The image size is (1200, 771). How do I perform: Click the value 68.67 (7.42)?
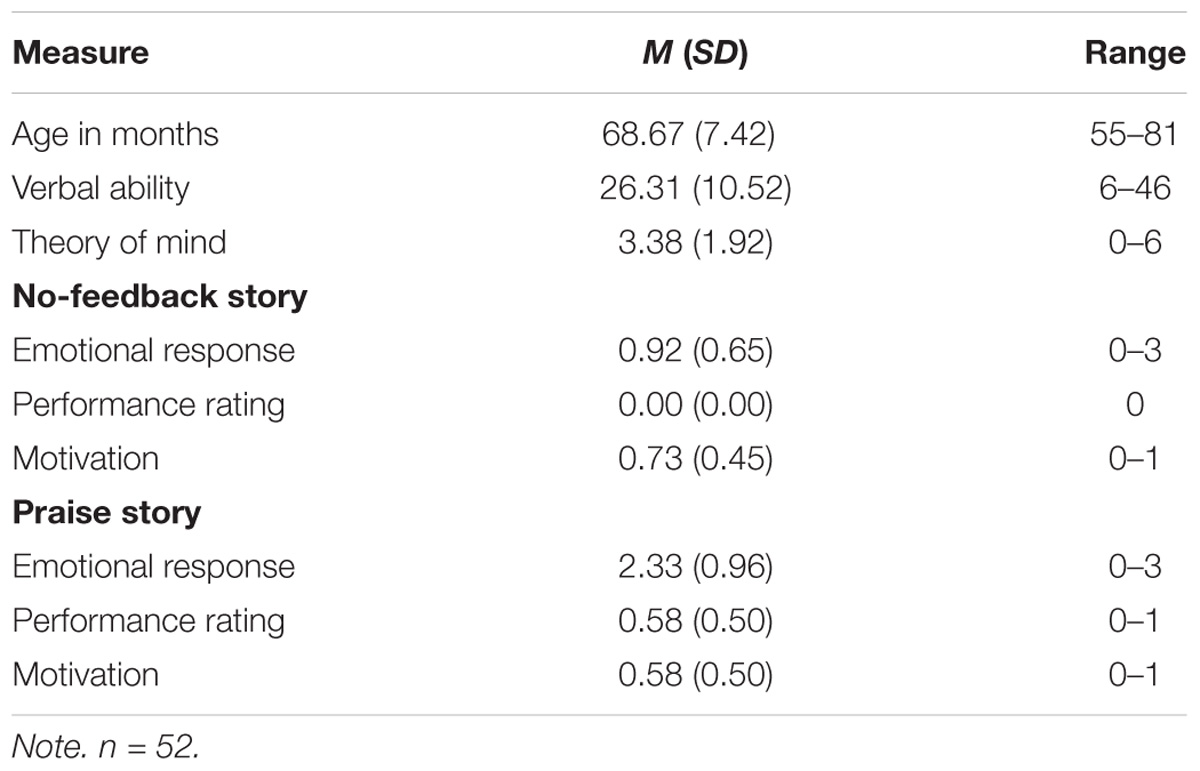694,135
